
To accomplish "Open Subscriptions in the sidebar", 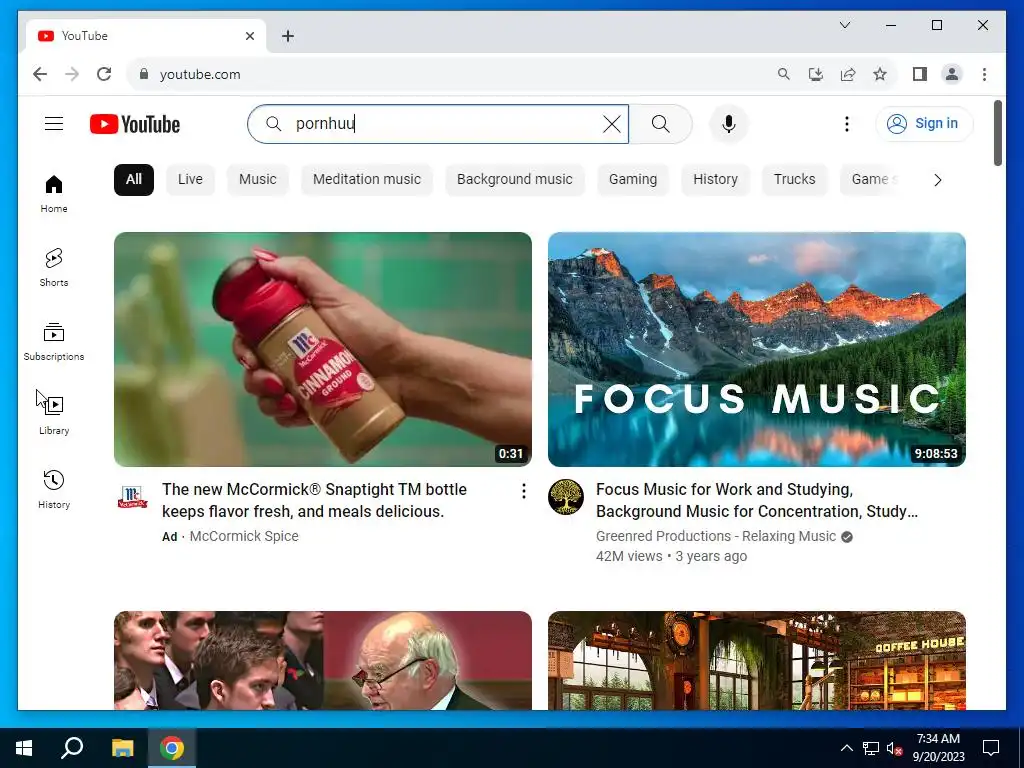I will click(54, 342).
